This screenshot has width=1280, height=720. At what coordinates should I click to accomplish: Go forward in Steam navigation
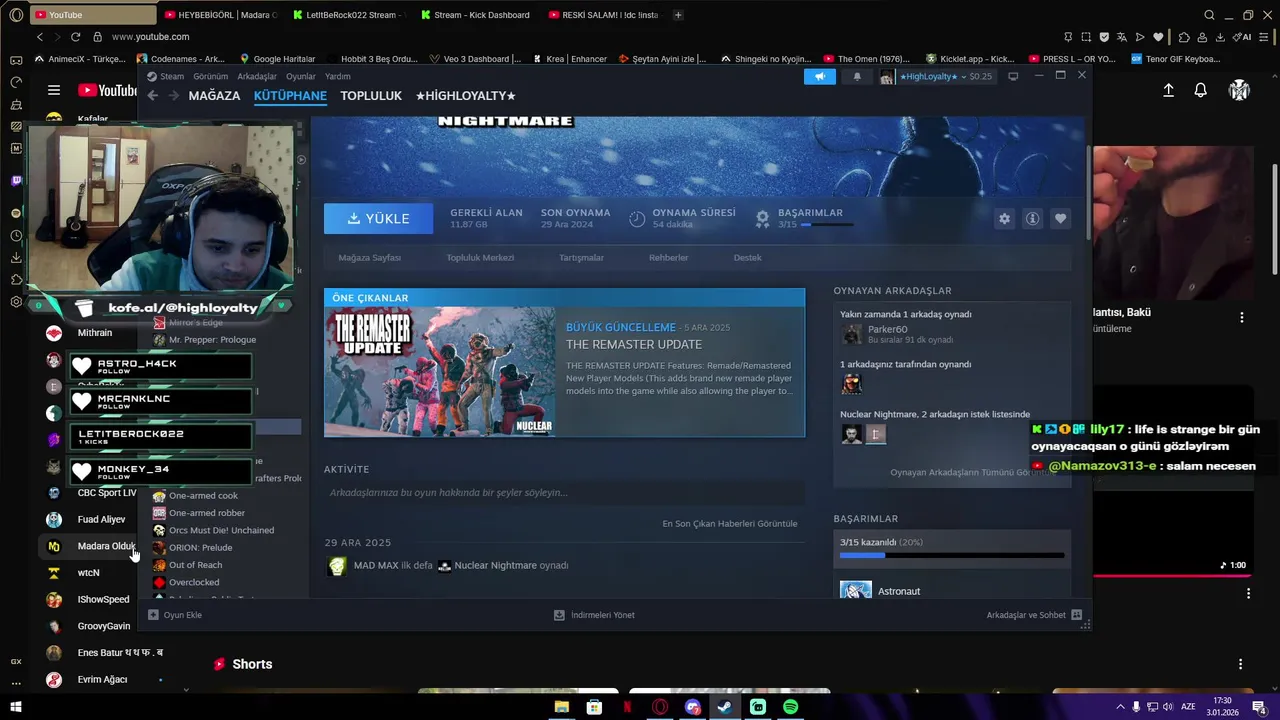click(x=173, y=96)
